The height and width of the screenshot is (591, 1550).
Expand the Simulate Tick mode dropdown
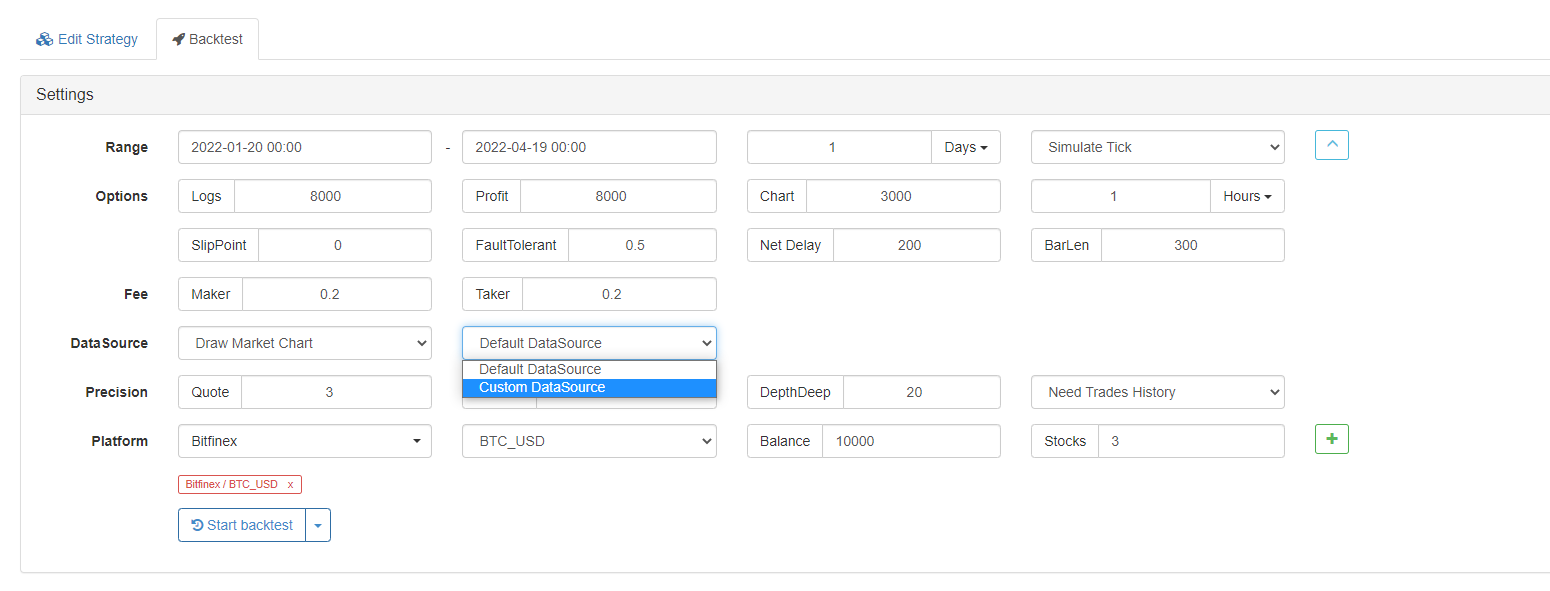coord(1157,147)
